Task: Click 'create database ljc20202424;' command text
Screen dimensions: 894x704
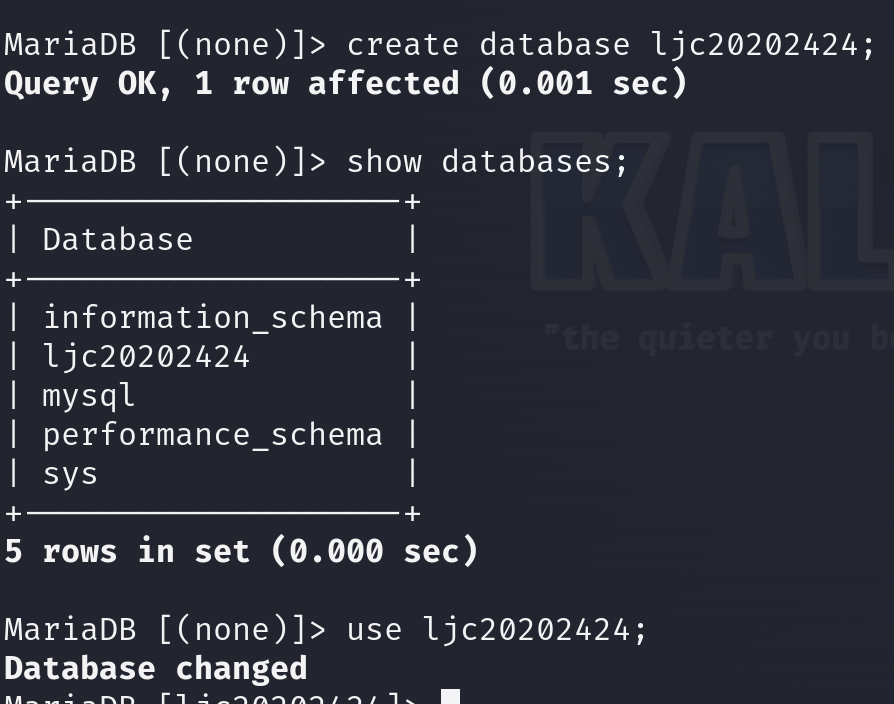Action: (610, 45)
